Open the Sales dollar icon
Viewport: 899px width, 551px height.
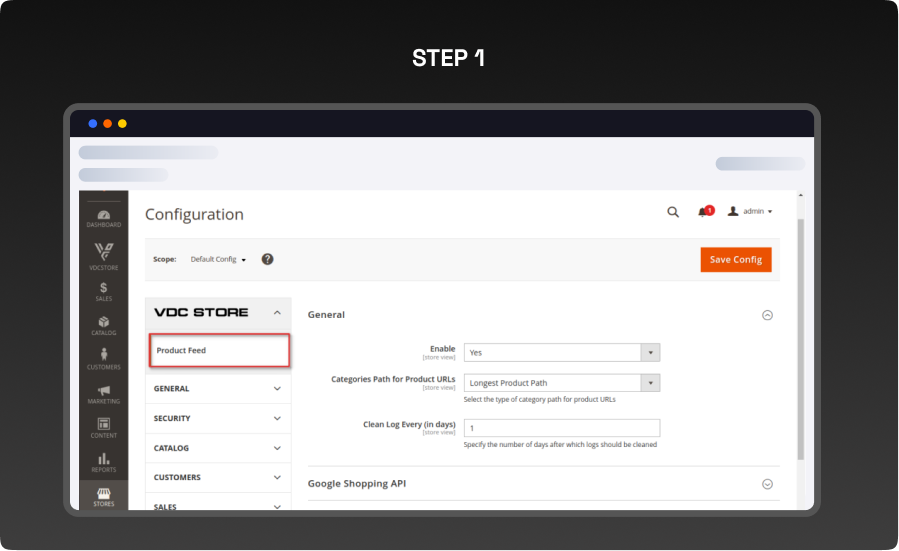pyautogui.click(x=103, y=289)
